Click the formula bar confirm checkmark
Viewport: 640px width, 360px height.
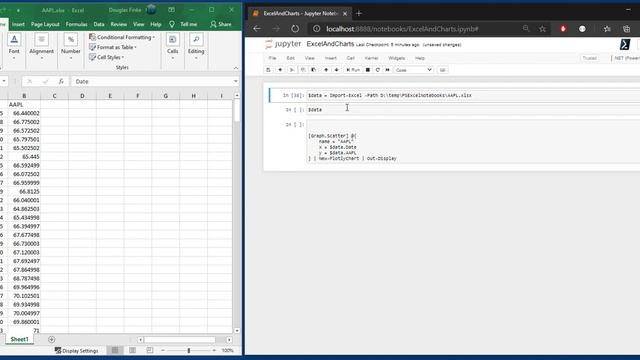[45, 81]
